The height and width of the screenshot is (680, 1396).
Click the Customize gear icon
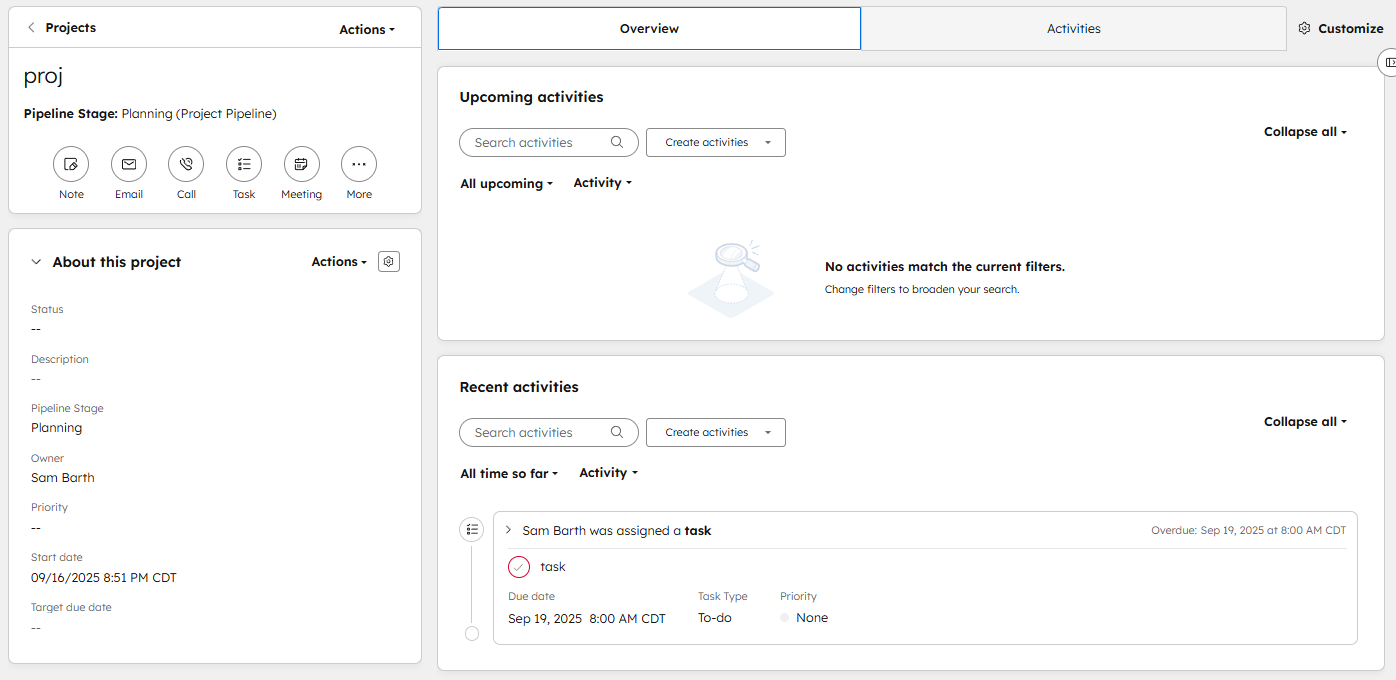point(1304,29)
